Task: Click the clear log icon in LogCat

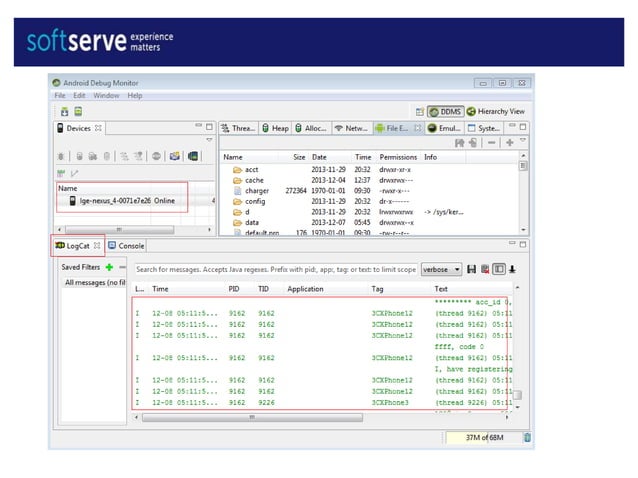Action: click(x=484, y=268)
